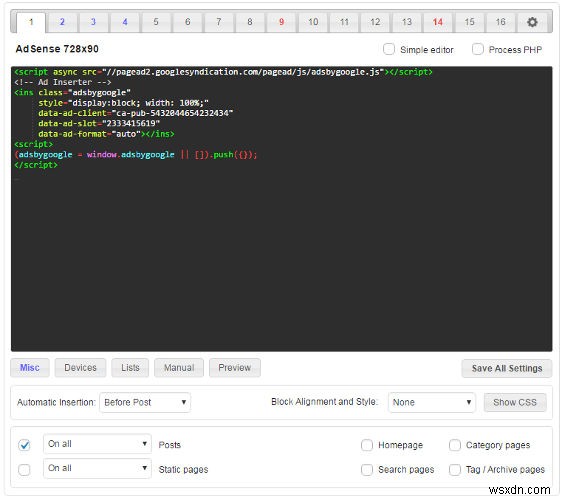Select block tab 13
This screenshot has width=562, height=500.
407,22
